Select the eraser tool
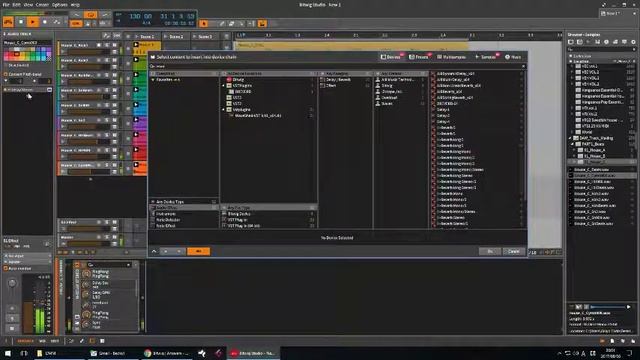The width and height of the screenshot is (640, 360). point(231,24)
